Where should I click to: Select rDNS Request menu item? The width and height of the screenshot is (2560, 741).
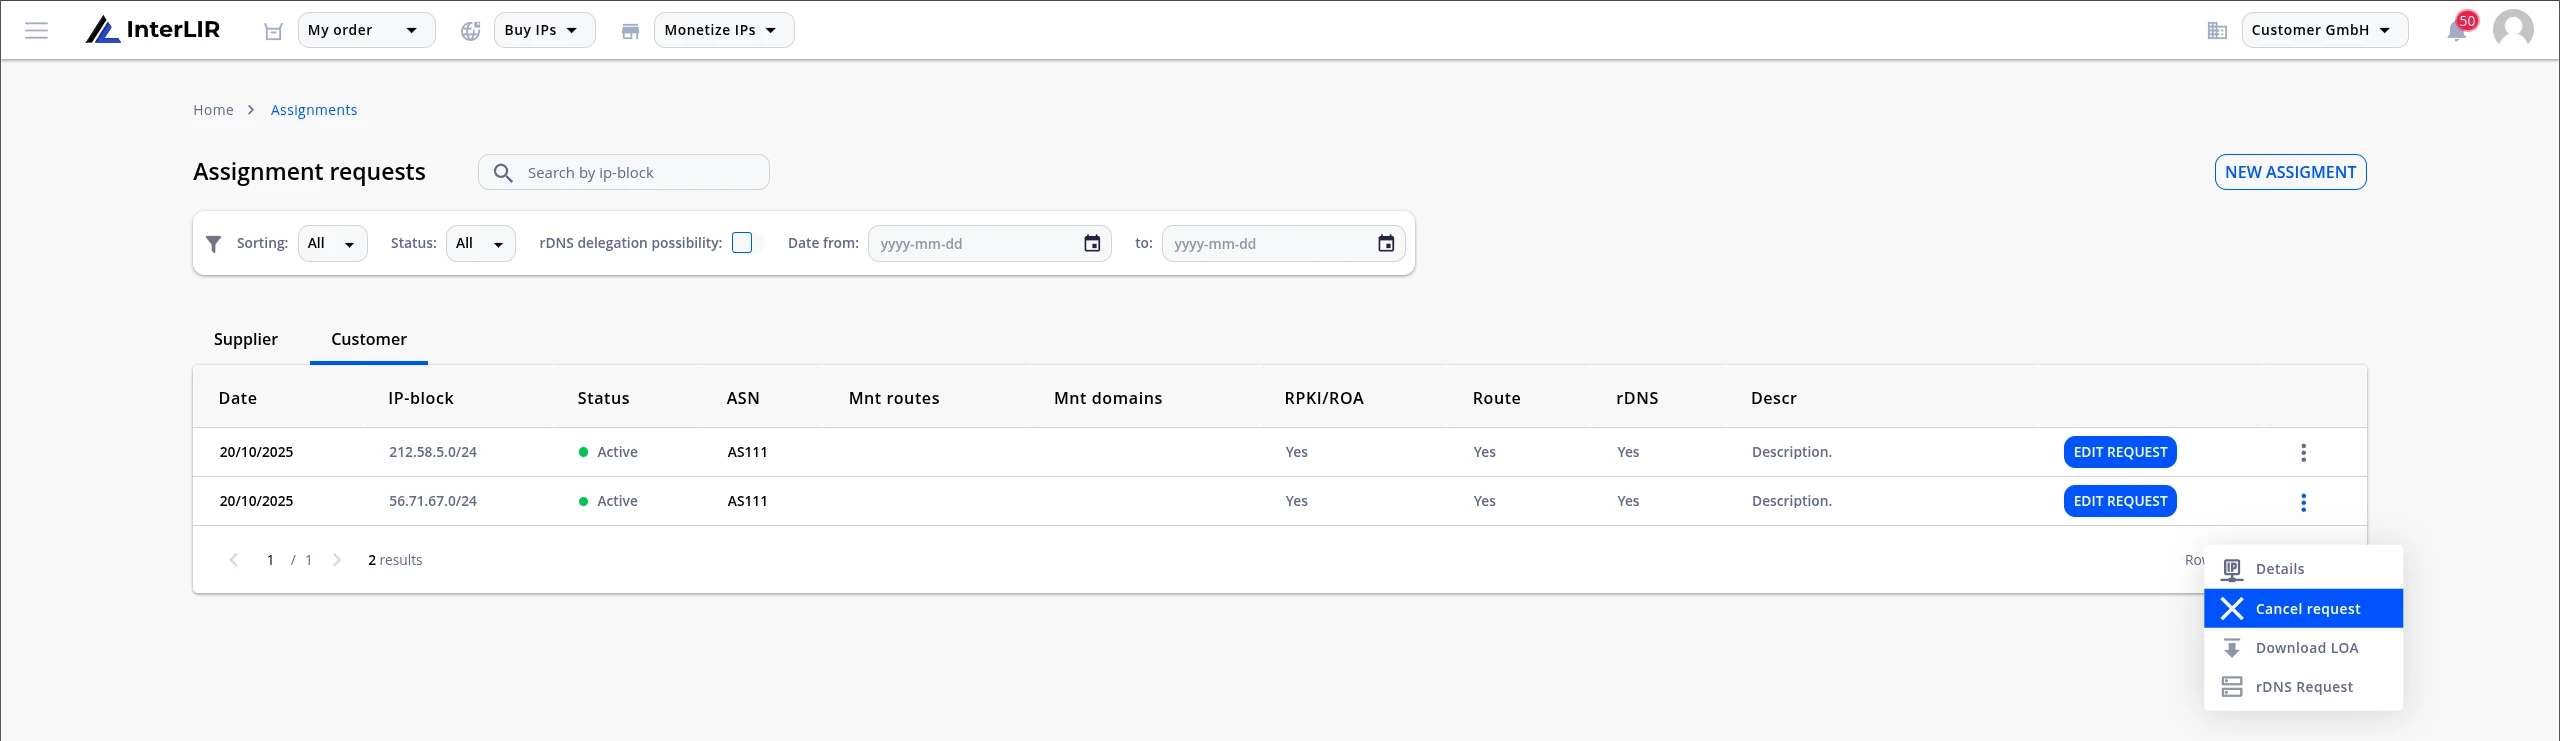coord(2303,687)
